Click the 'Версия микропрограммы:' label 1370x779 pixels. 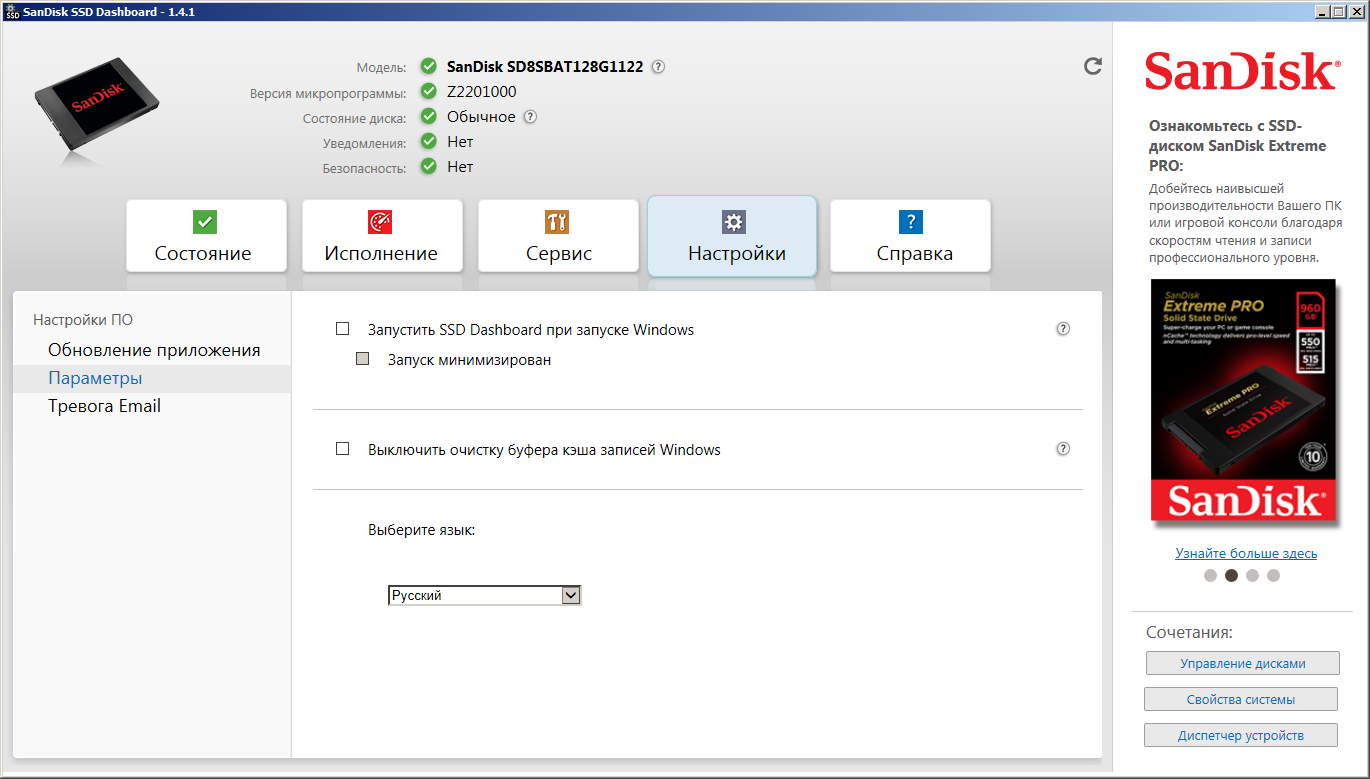[x=328, y=93]
